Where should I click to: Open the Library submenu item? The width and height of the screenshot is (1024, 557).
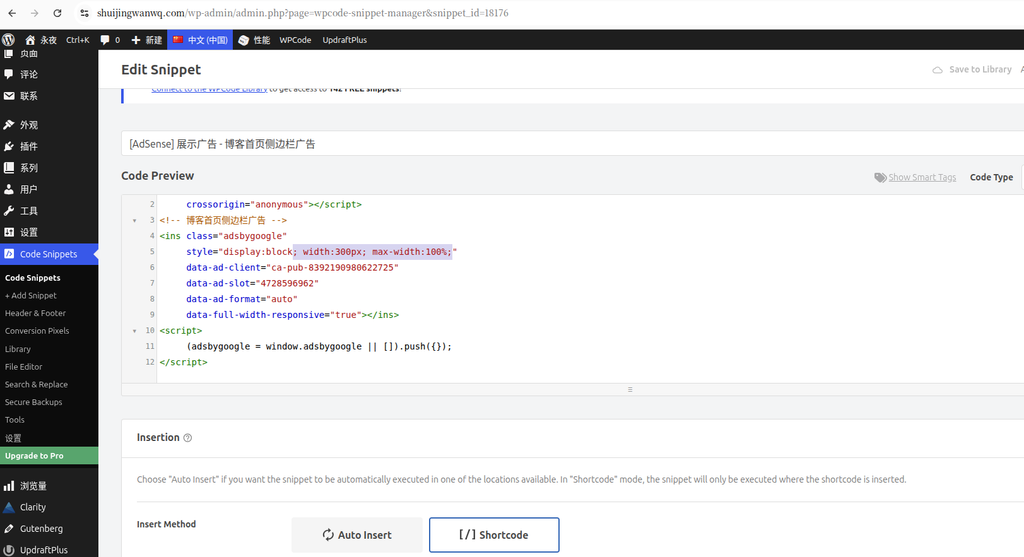click(18, 349)
